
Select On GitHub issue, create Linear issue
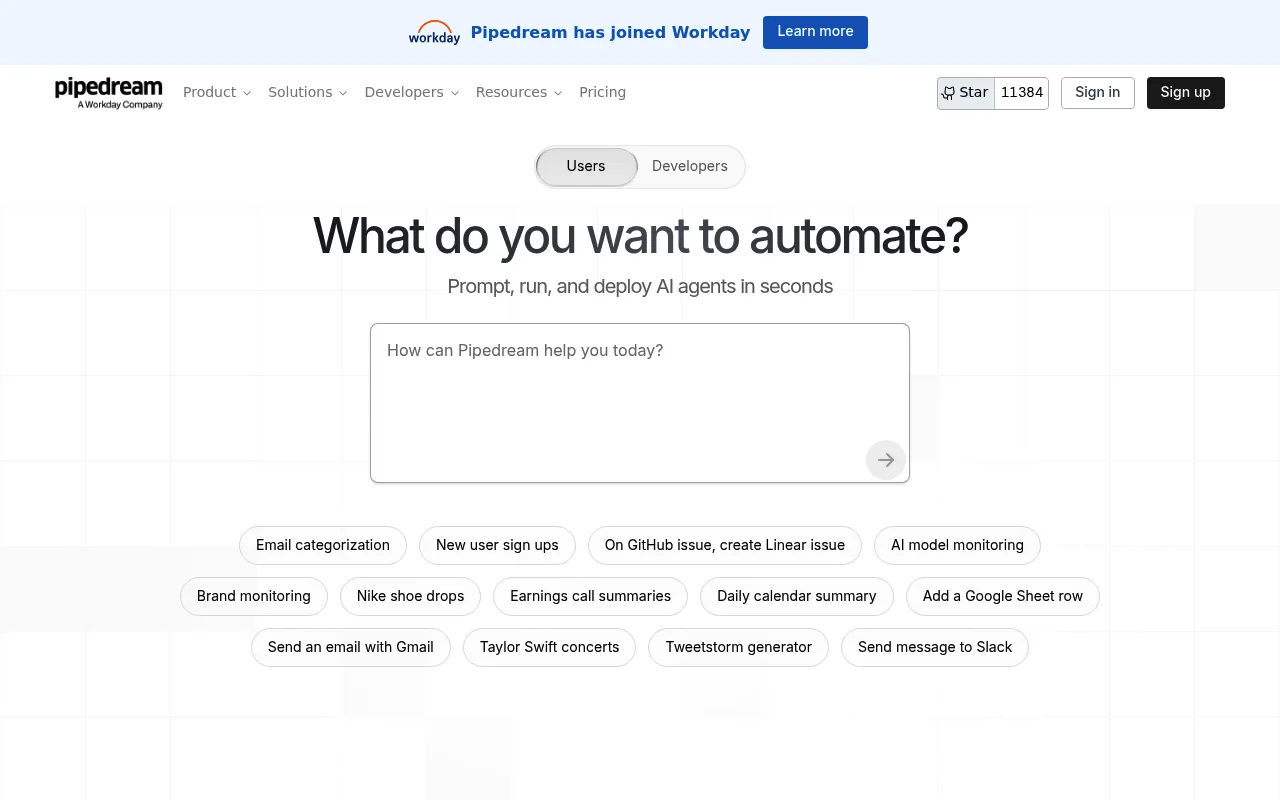click(x=725, y=546)
